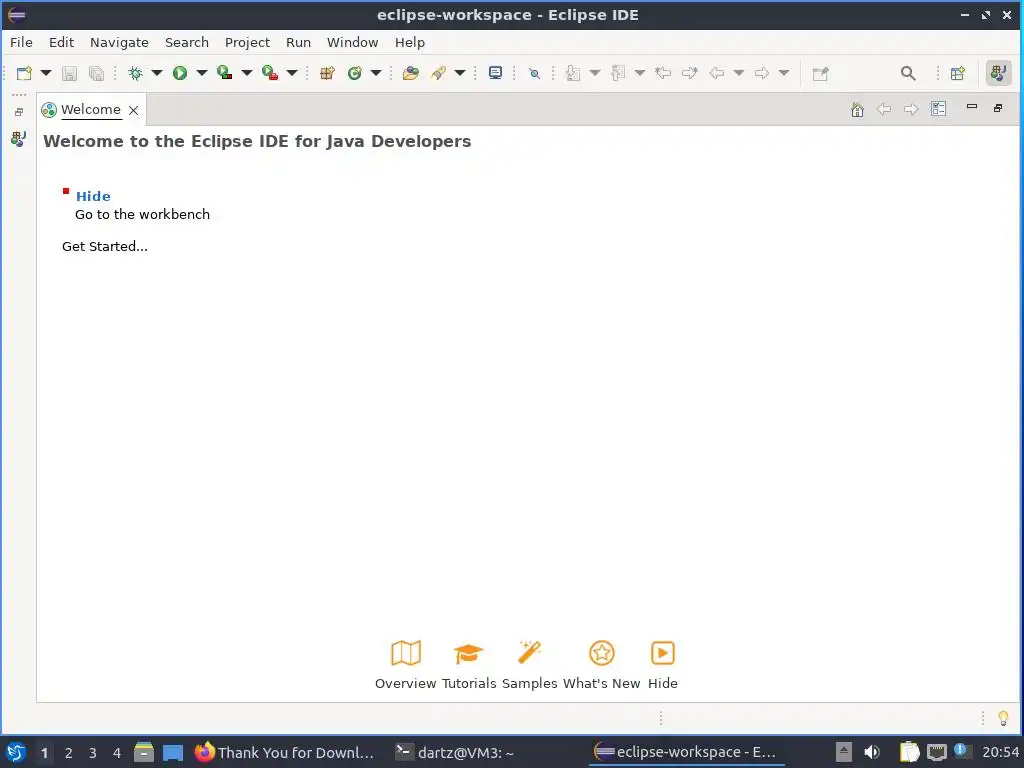The image size is (1024, 768).
Task: Close the Welcome tab
Action: click(x=133, y=110)
